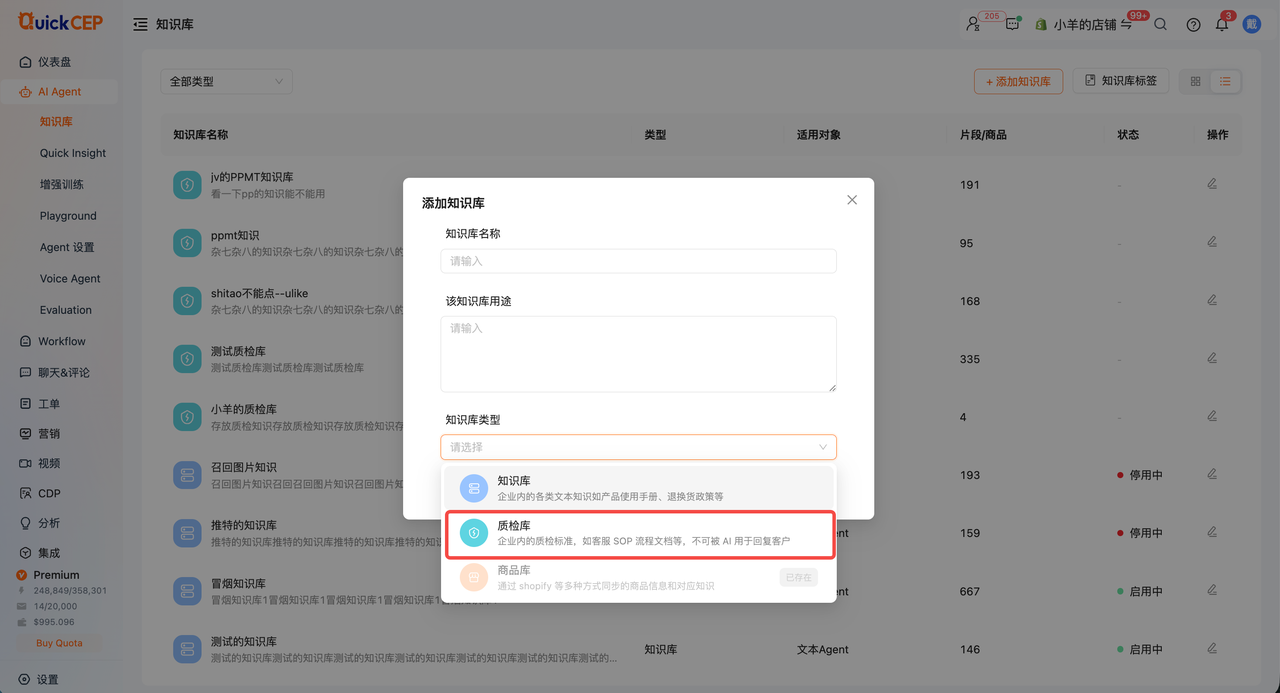Open Playground sidebar item
The image size is (1280, 693).
pyautogui.click(x=68, y=216)
